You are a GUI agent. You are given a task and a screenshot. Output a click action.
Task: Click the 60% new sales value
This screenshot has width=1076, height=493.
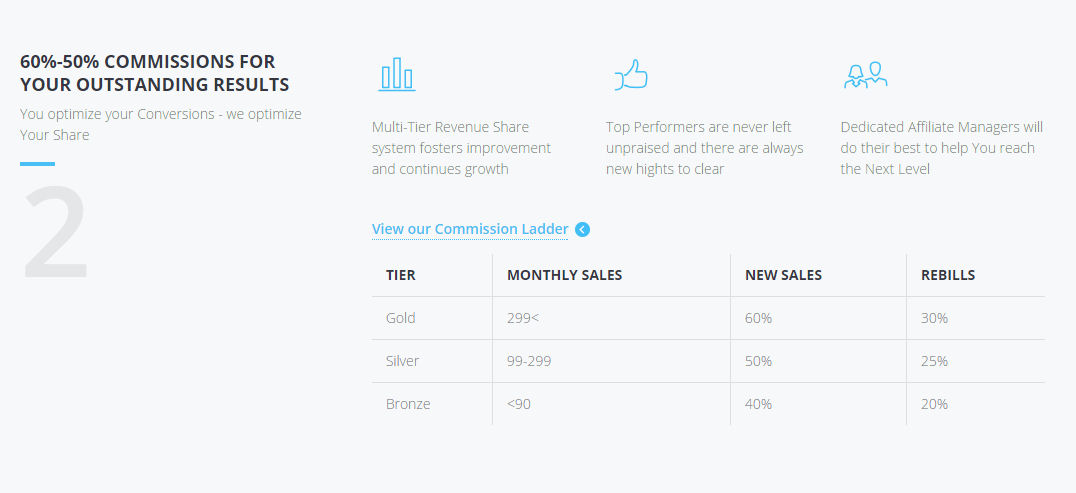(758, 319)
